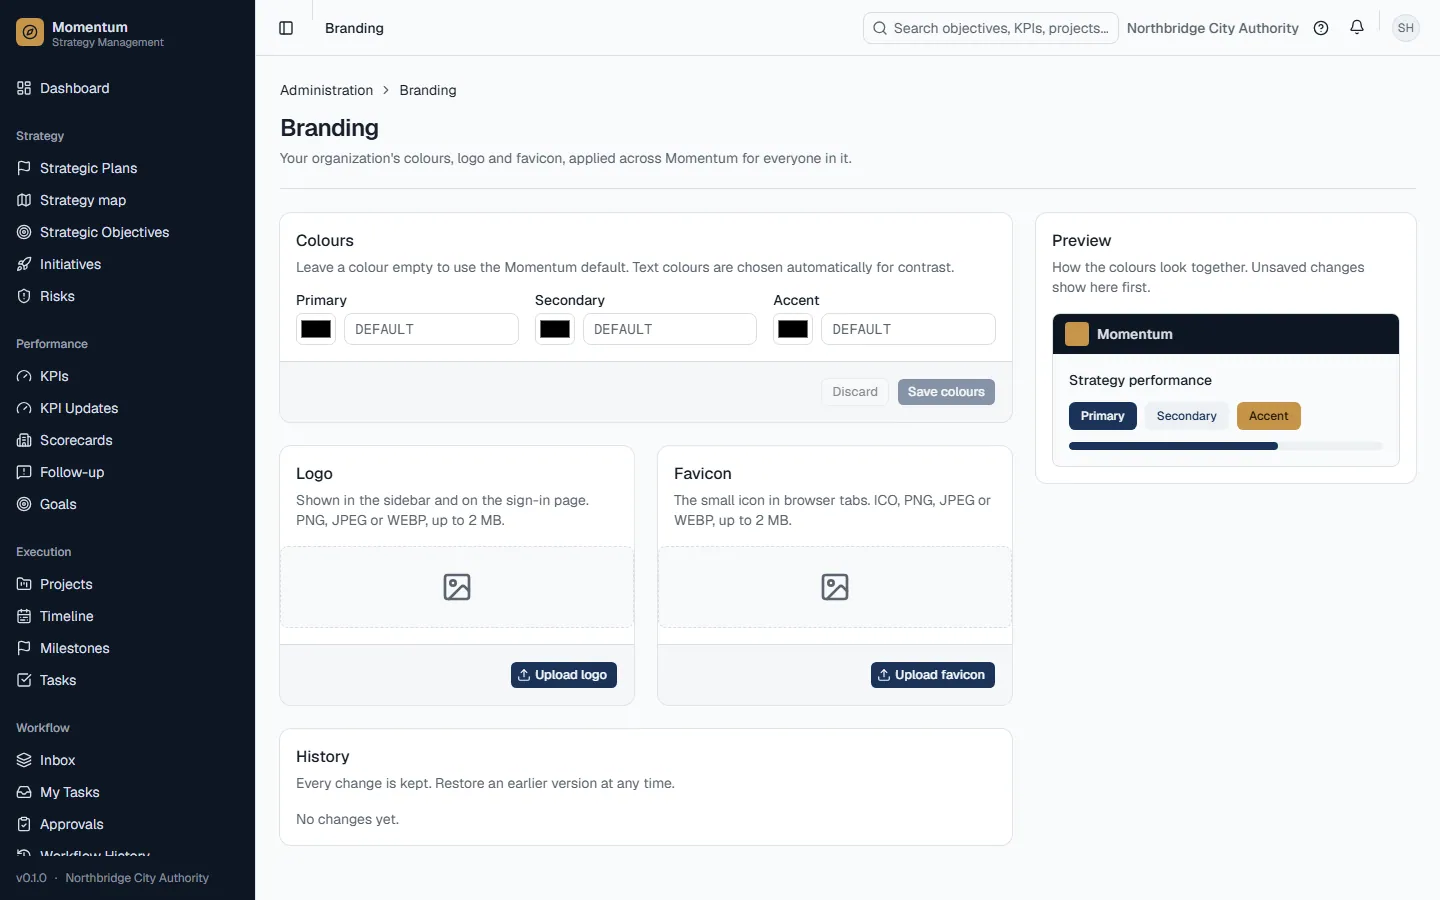Focus the search objectives field

coord(991,28)
